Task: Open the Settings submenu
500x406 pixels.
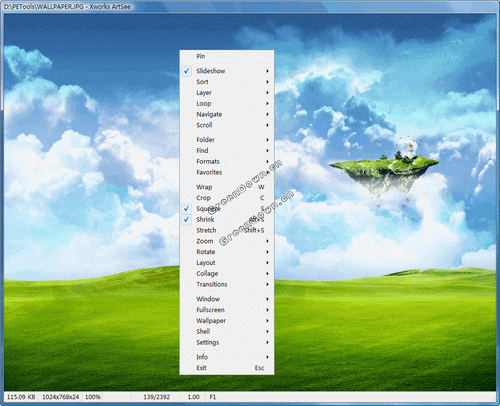Action: coord(227,342)
